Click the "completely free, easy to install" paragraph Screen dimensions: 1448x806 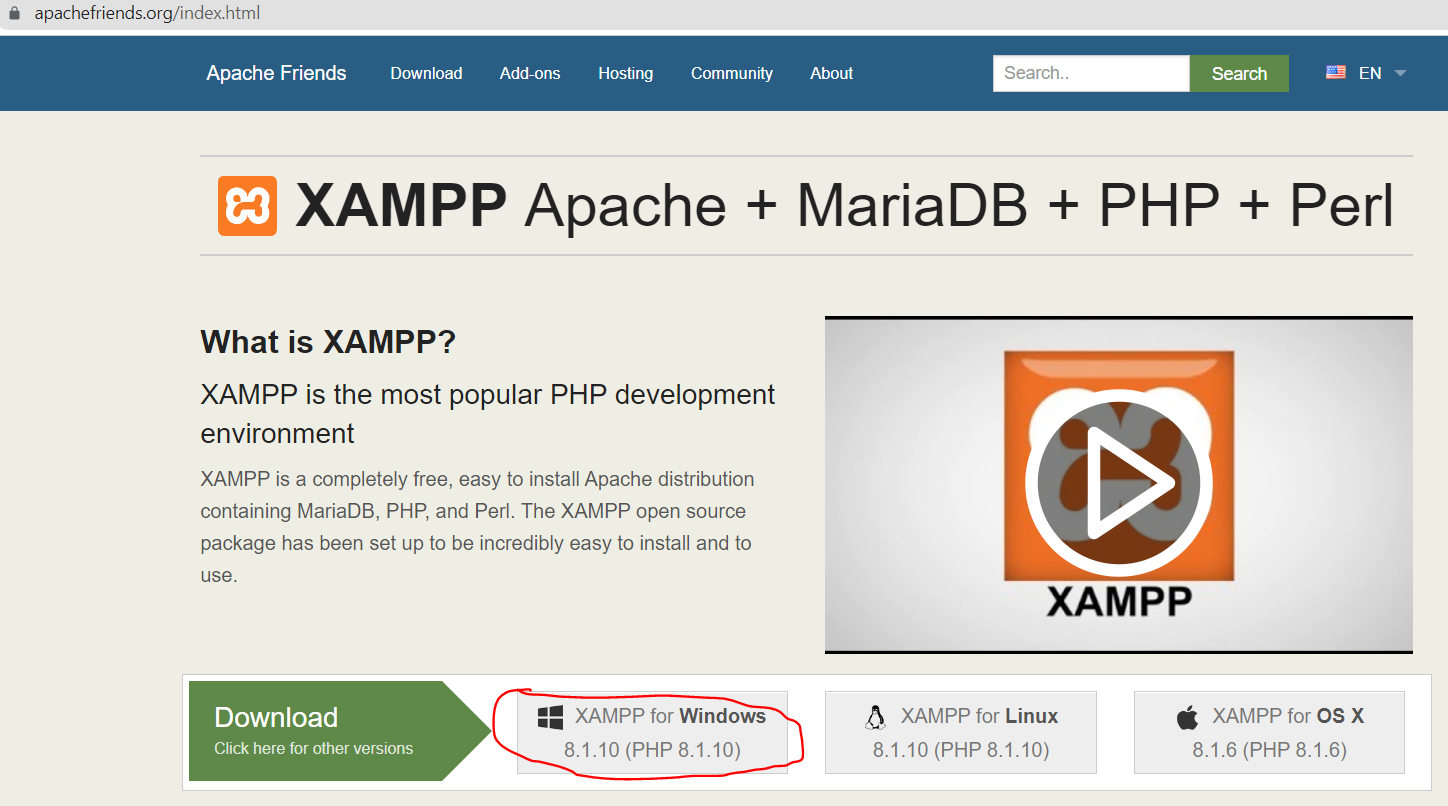pos(478,527)
